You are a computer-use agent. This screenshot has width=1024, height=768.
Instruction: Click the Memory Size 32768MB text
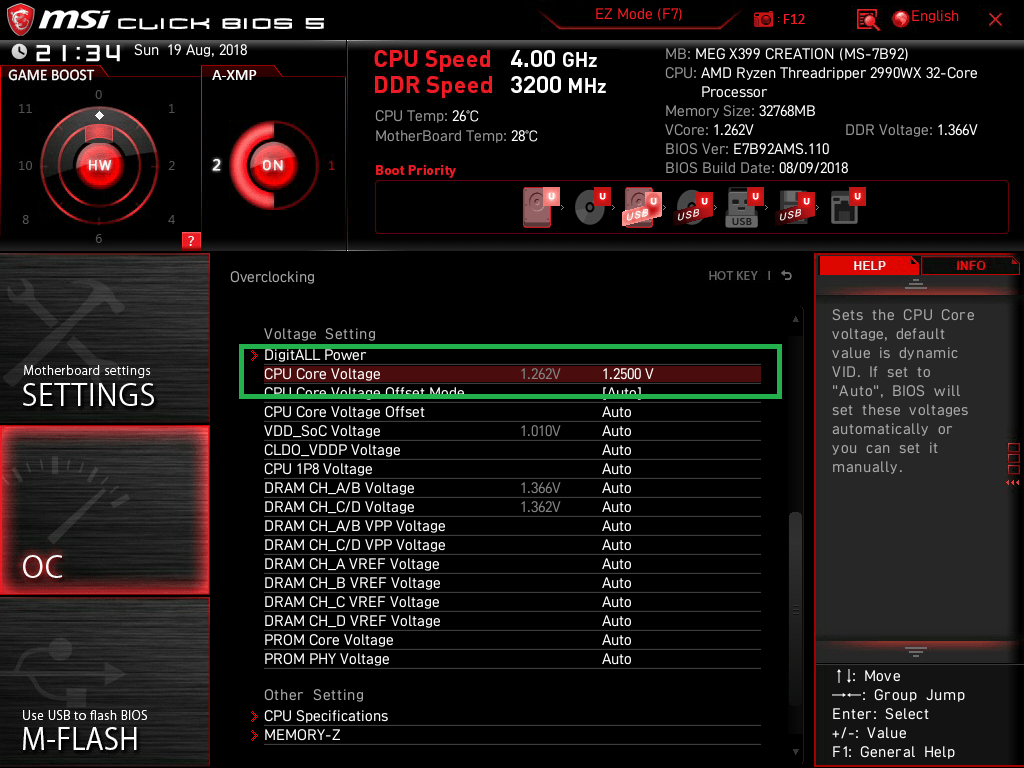pyautogui.click(x=740, y=111)
